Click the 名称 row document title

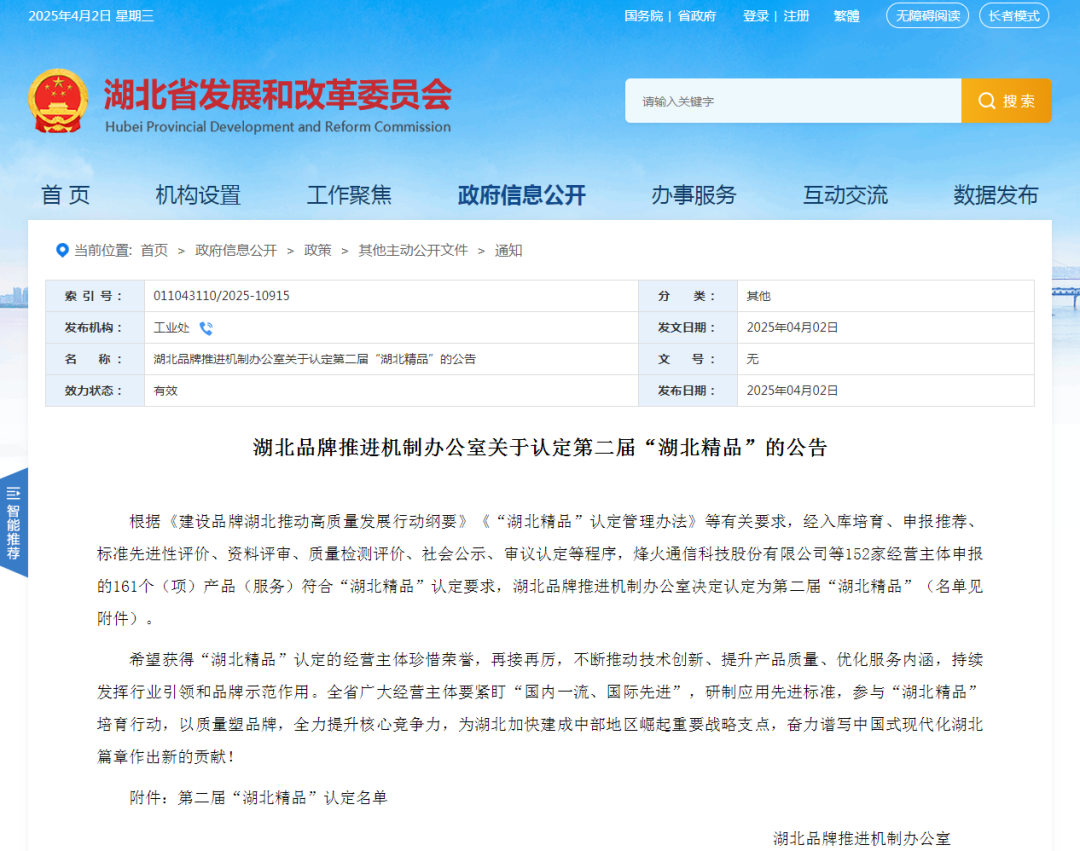(x=314, y=359)
